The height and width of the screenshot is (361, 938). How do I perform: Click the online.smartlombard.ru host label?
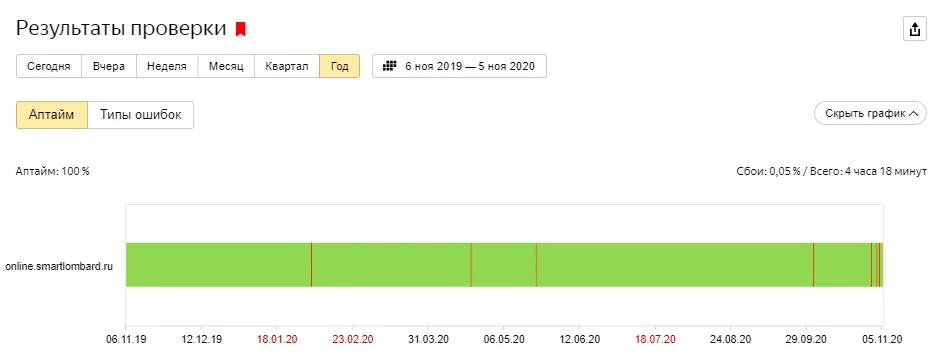point(59,266)
